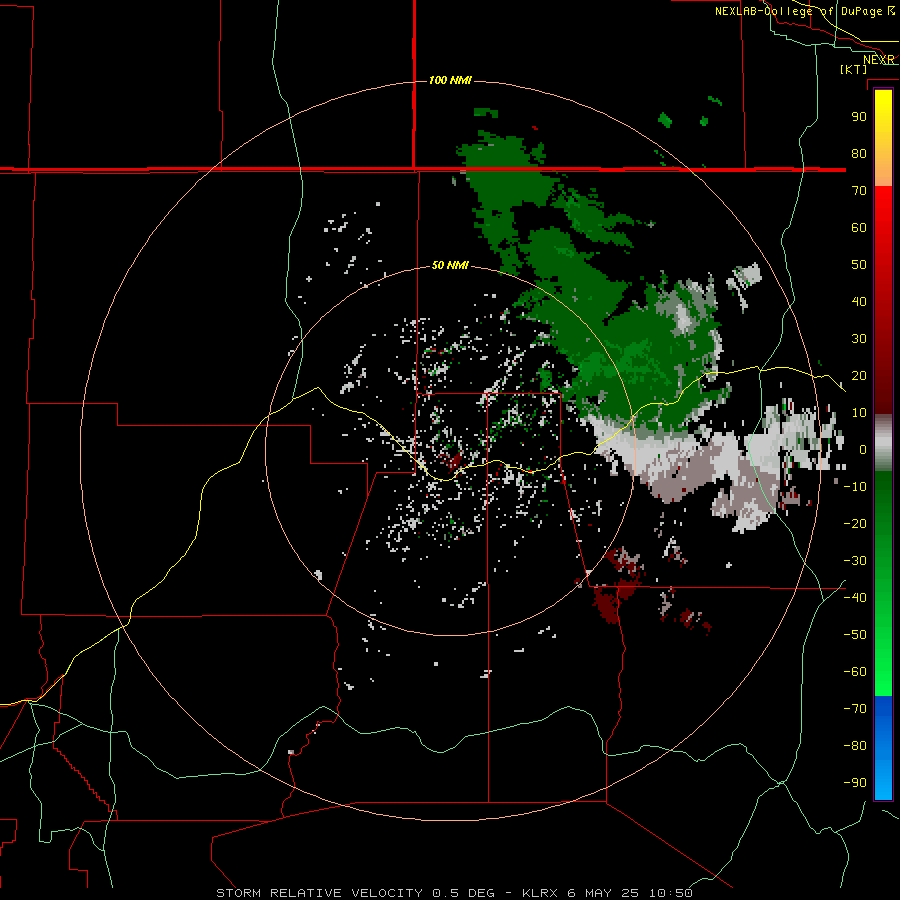Click the 70 value on velocity scale
This screenshot has height=900, width=900.
point(859,191)
